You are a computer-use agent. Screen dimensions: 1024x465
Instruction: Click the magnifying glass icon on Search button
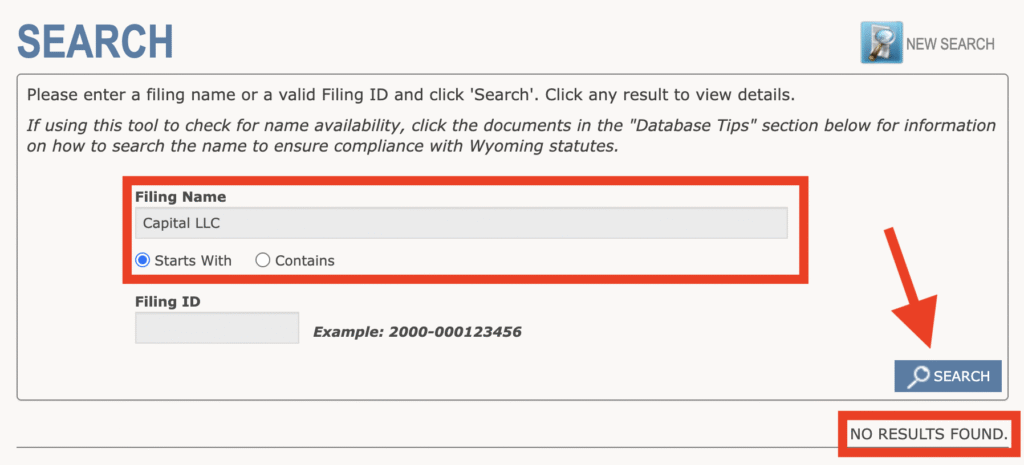917,376
